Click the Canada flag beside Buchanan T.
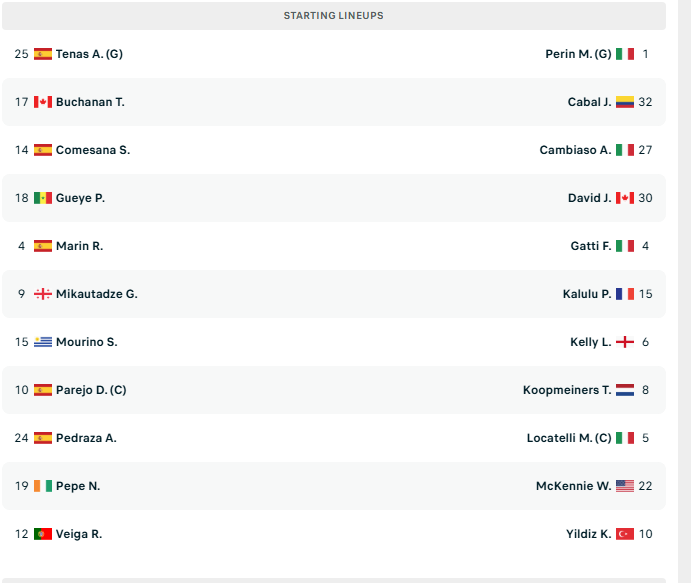Viewport: 691px width, 583px height. click(42, 102)
